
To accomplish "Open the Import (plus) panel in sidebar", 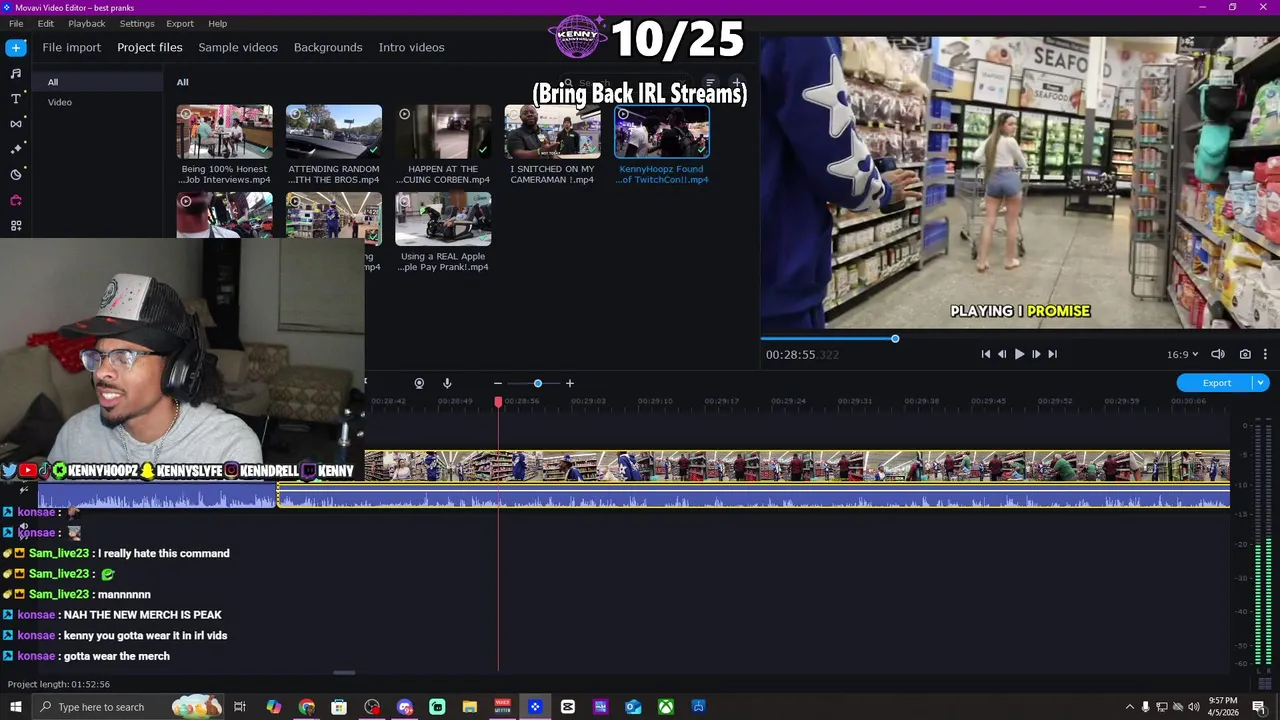I will [x=16, y=48].
